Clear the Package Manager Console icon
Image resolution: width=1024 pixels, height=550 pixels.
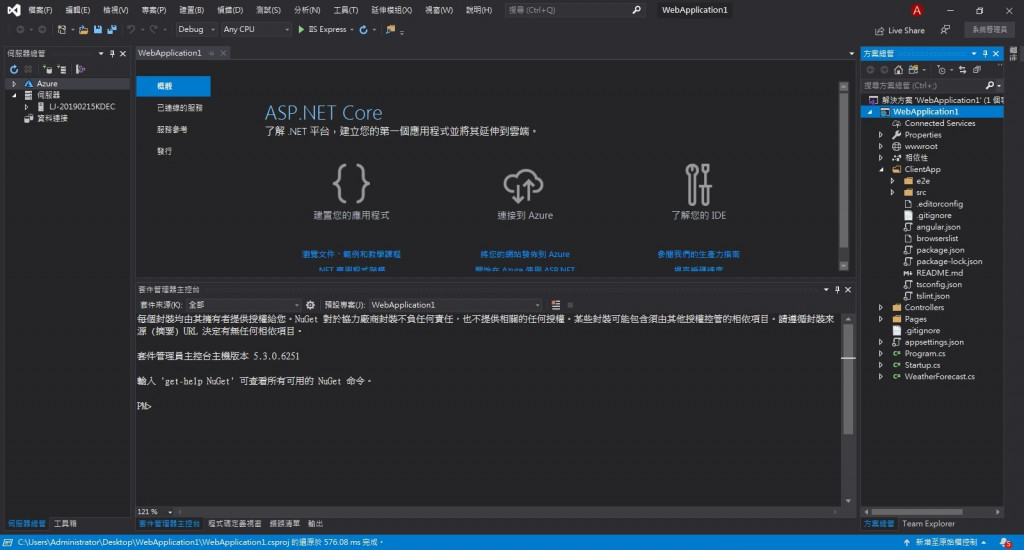pos(556,305)
